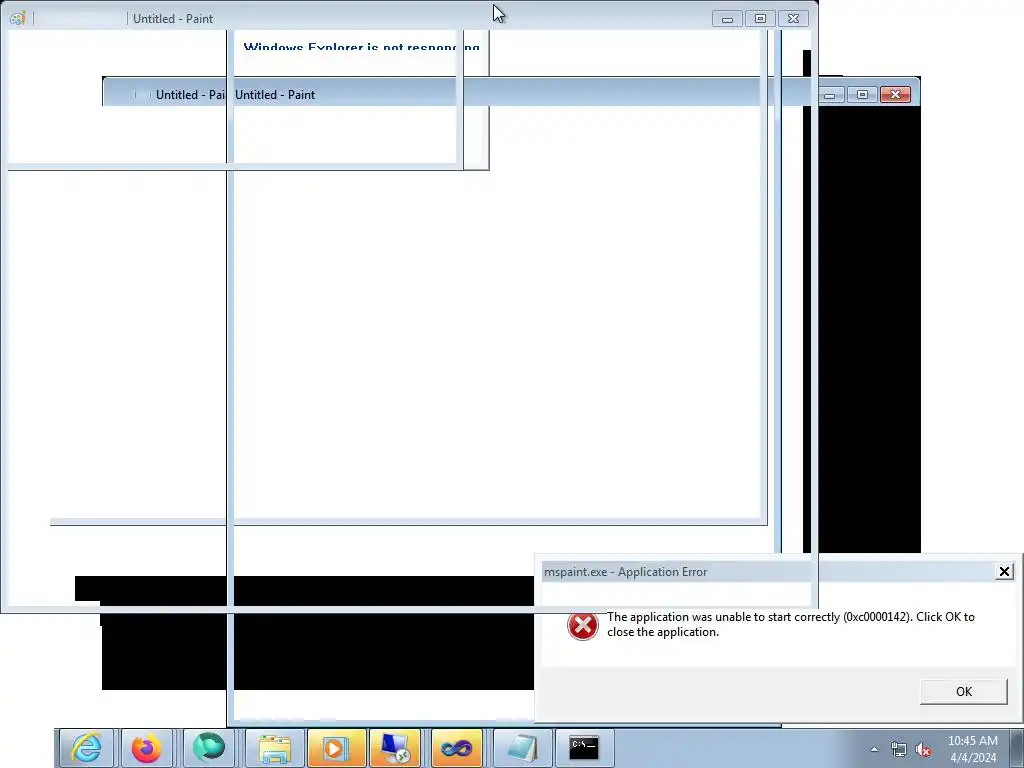1024x768 pixels.
Task: Open Internet Explorer from the taskbar
Action: point(87,748)
